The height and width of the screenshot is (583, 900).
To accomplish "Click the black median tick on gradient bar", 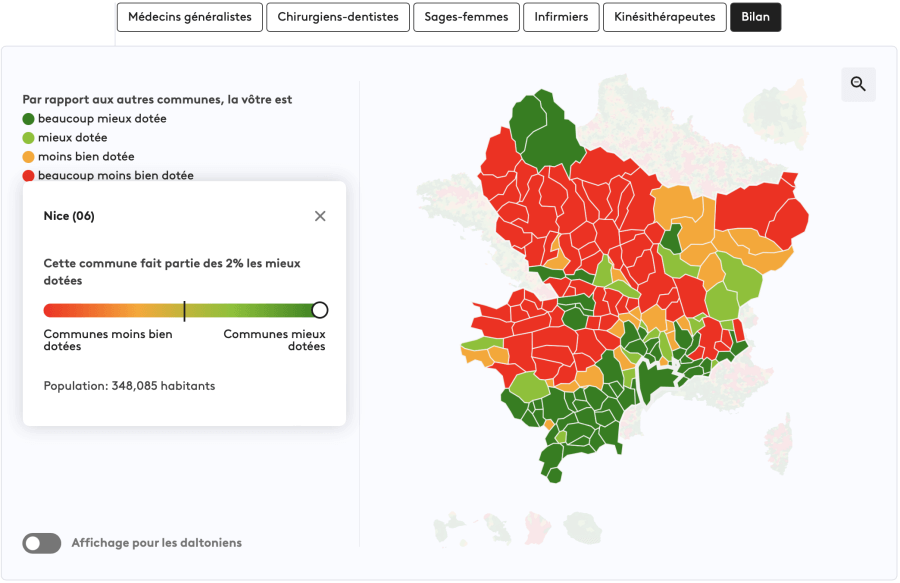I will [184, 310].
